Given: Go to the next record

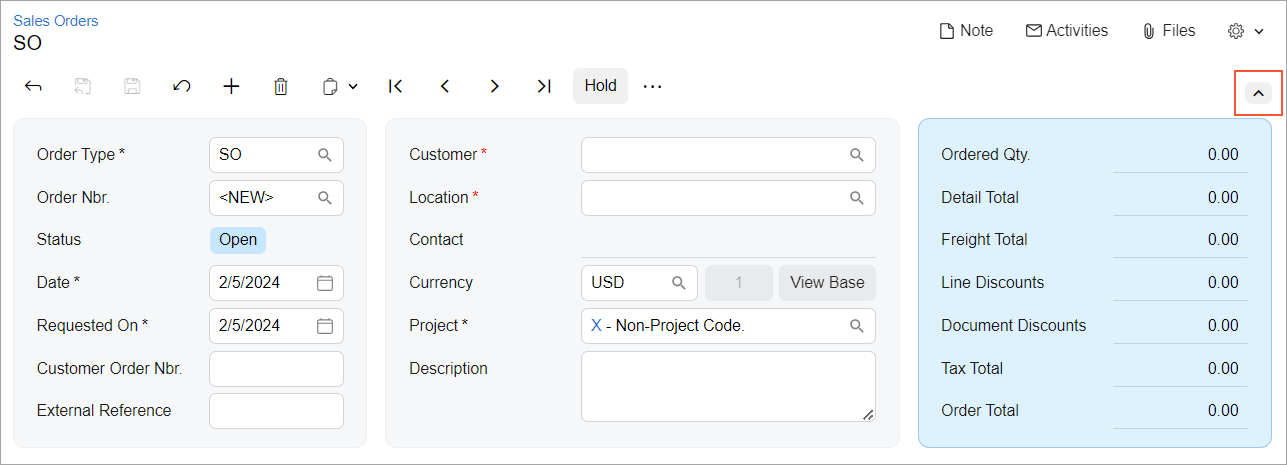Looking at the screenshot, I should (x=494, y=86).
